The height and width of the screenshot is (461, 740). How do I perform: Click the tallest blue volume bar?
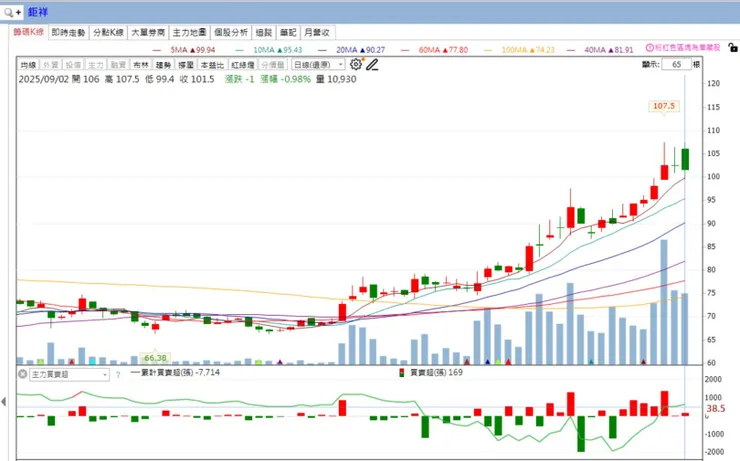click(x=664, y=302)
